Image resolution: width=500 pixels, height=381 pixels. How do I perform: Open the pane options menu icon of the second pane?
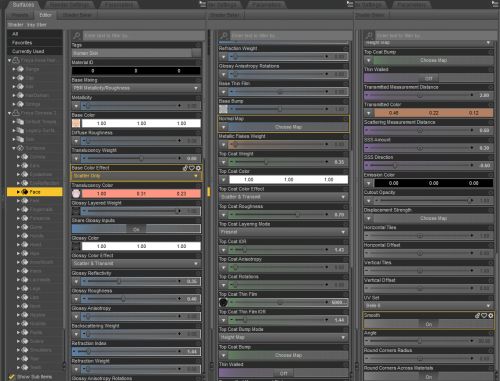click(x=349, y=4)
